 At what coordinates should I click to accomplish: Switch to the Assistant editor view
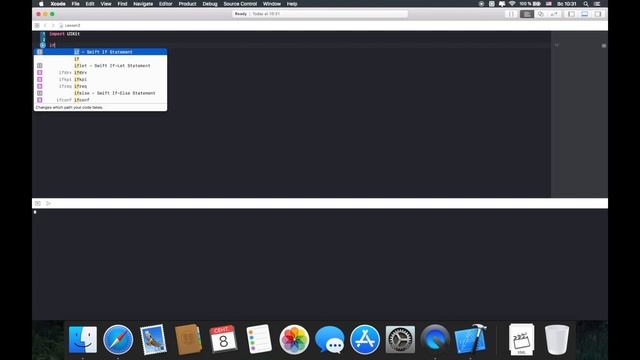coord(540,14)
